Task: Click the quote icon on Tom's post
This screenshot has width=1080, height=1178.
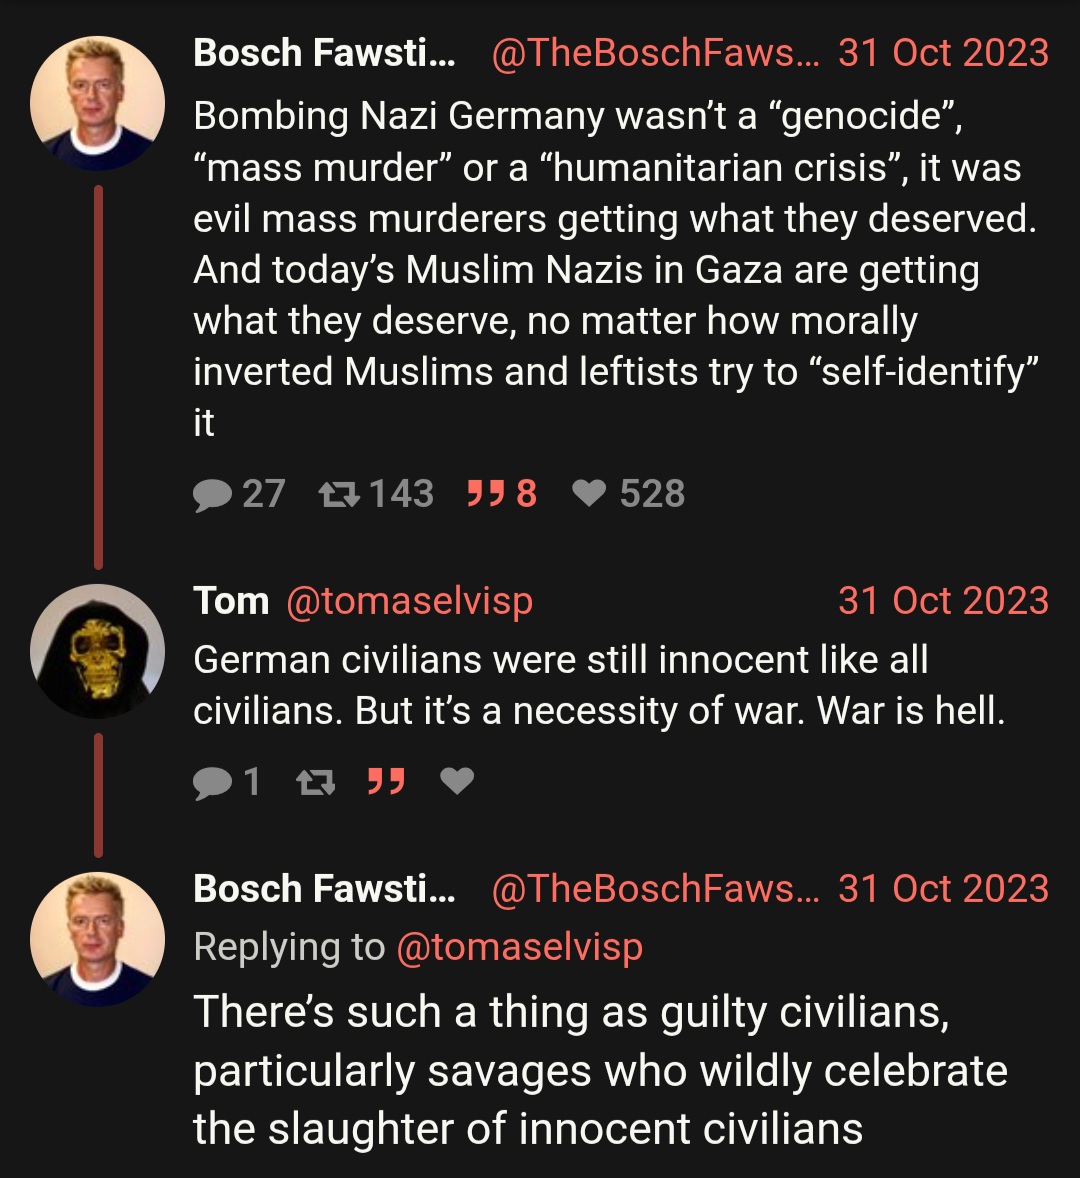Action: coord(386,781)
